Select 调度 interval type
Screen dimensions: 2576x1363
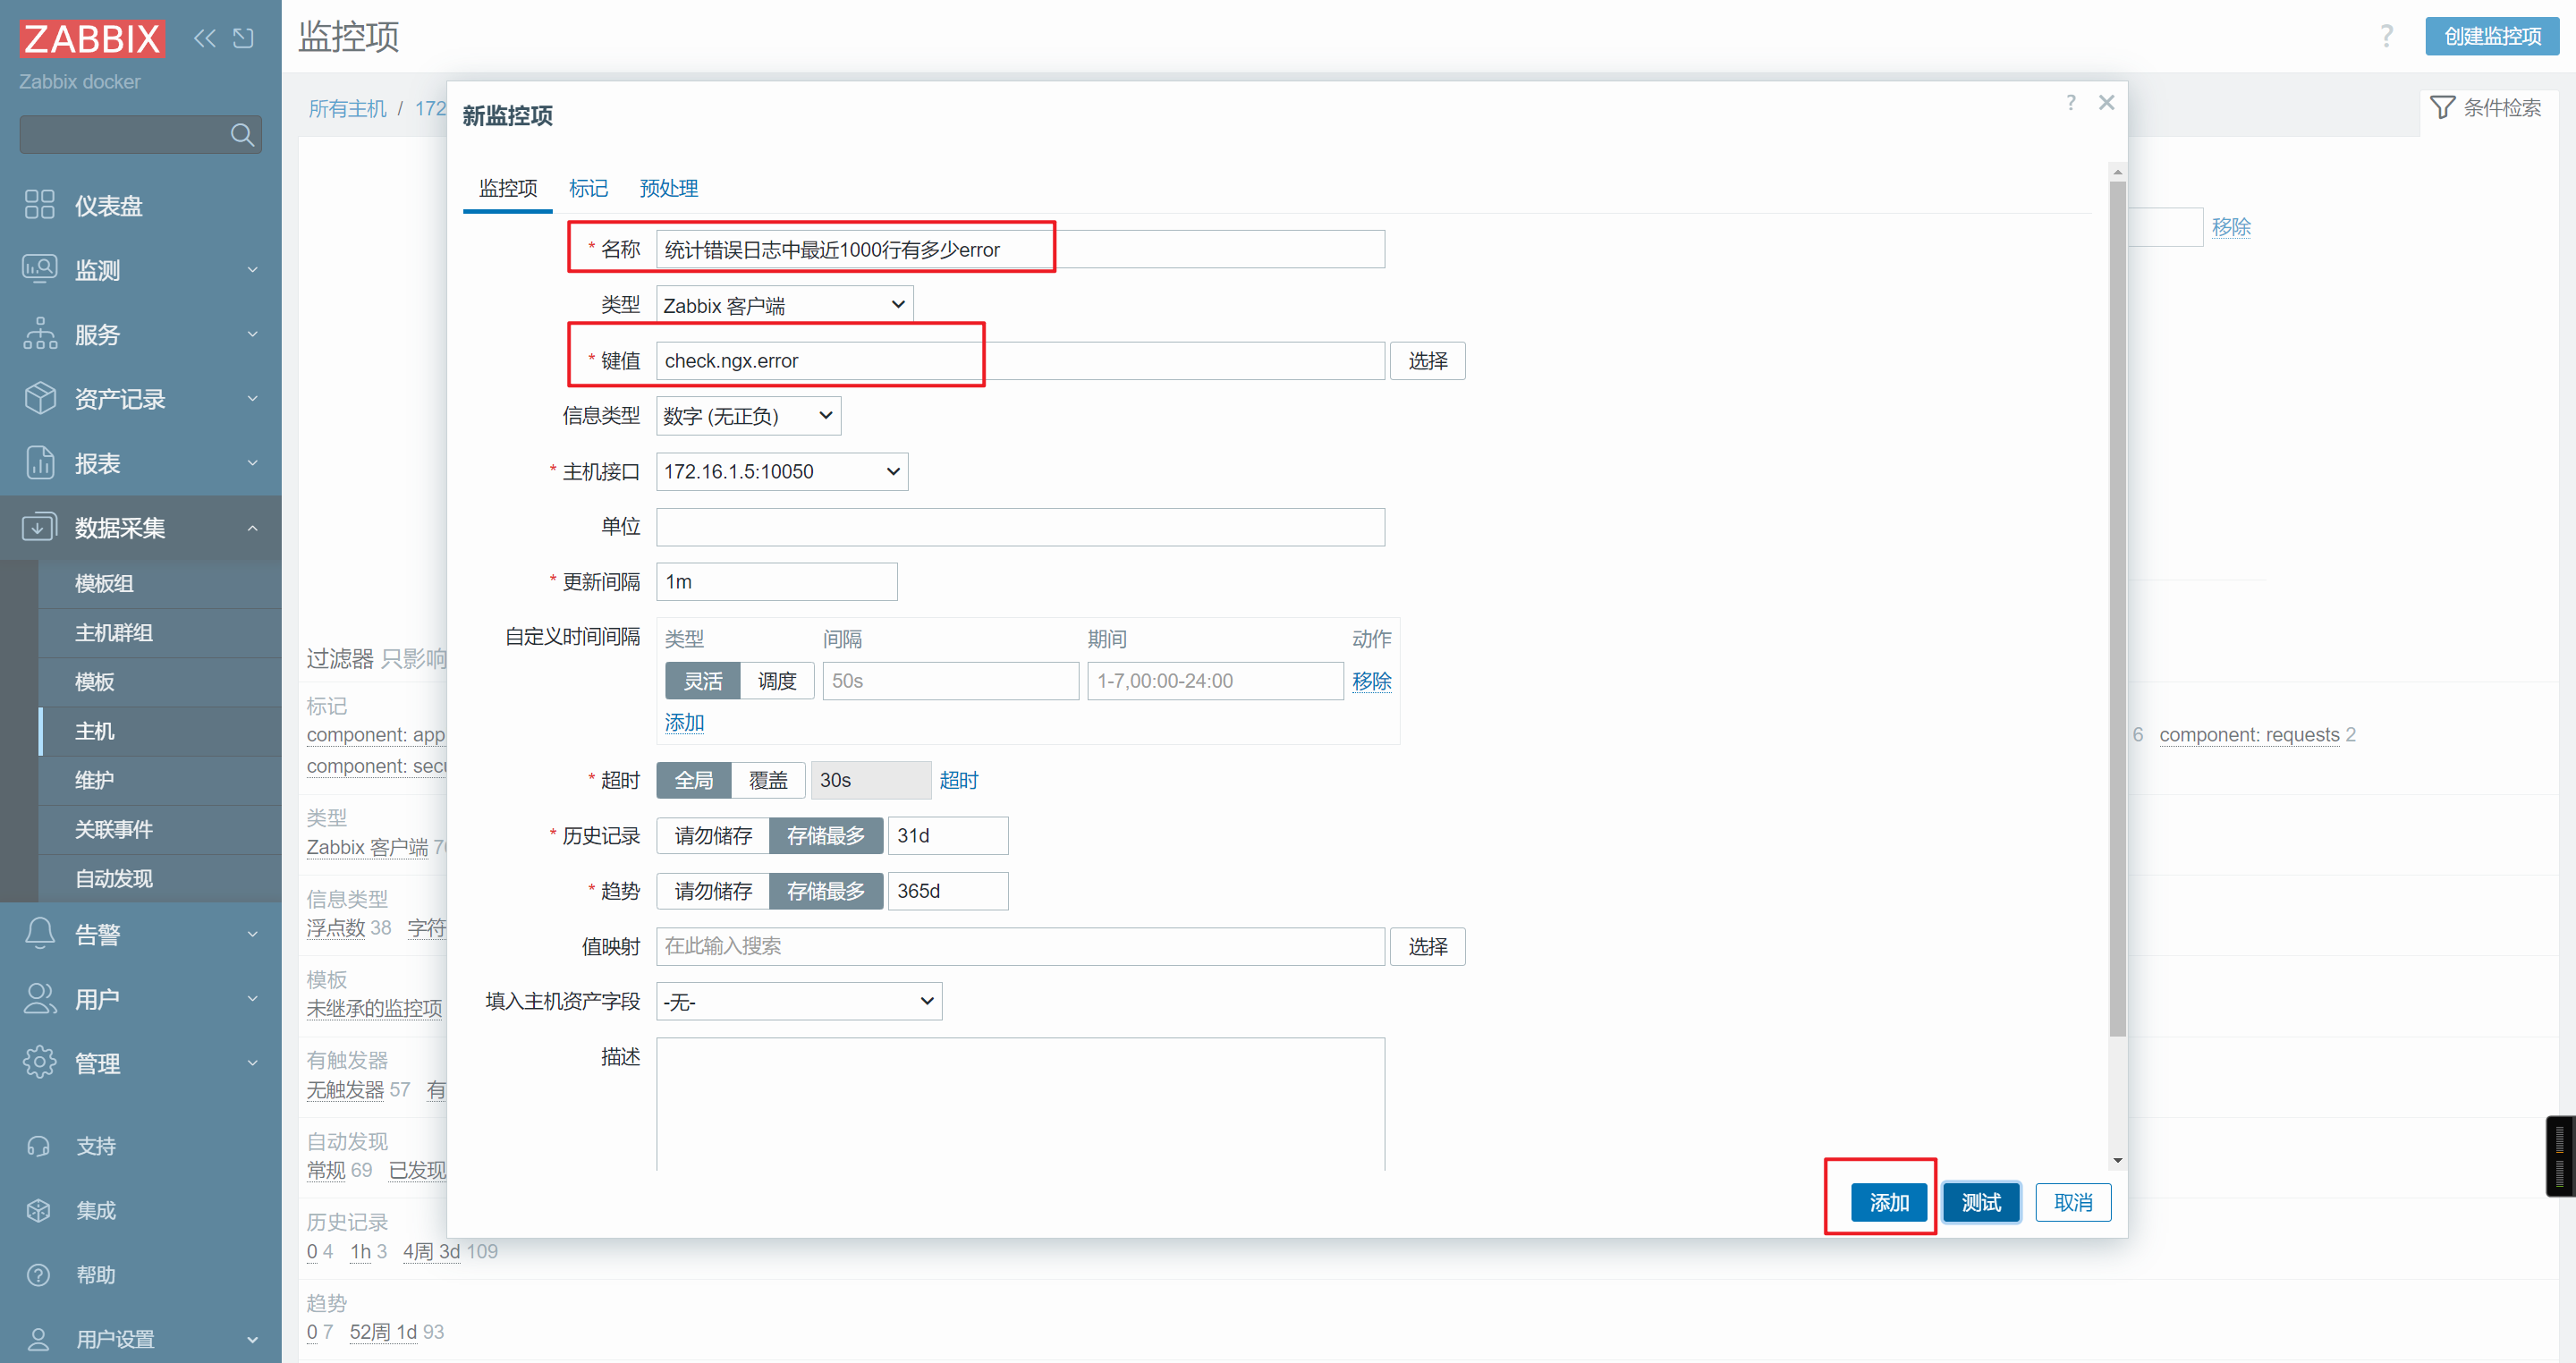[x=777, y=681]
